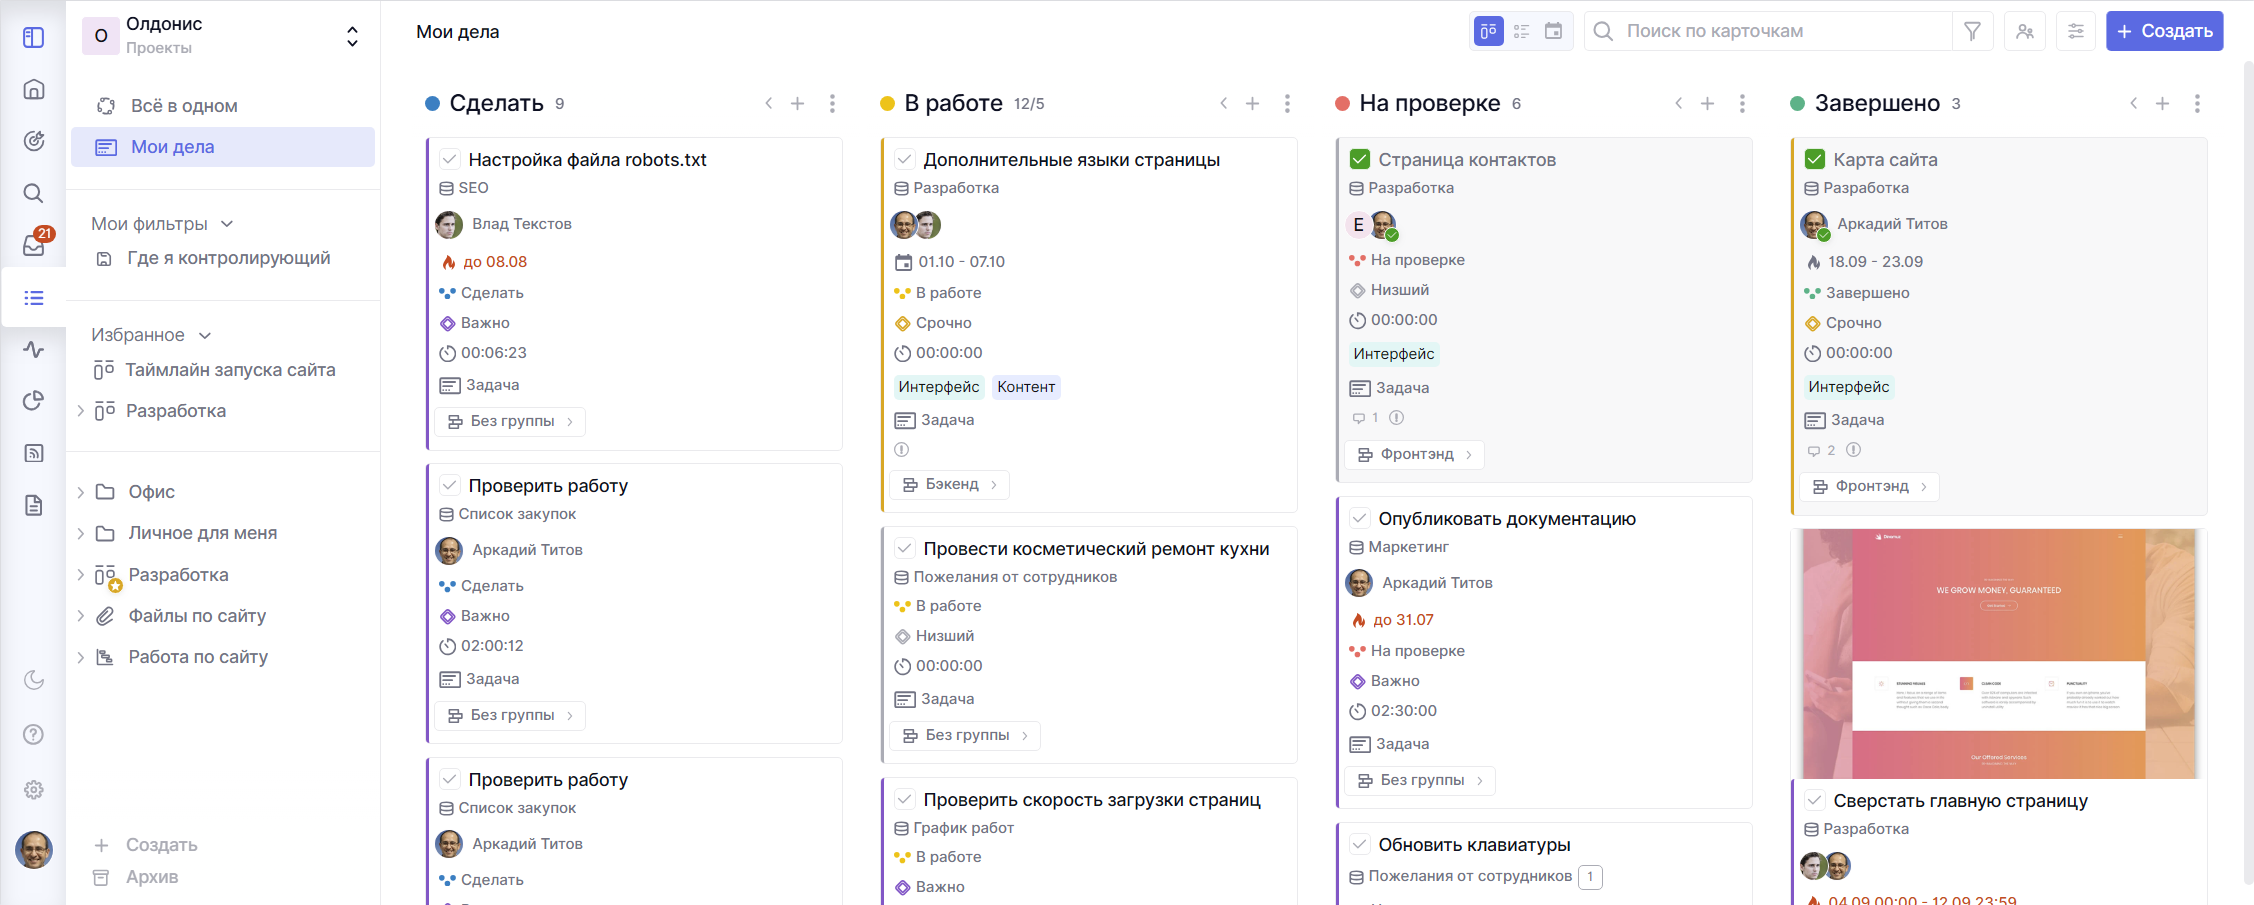2254x905 pixels.
Task: Open the Архив link in sidebar
Action: coord(152,877)
